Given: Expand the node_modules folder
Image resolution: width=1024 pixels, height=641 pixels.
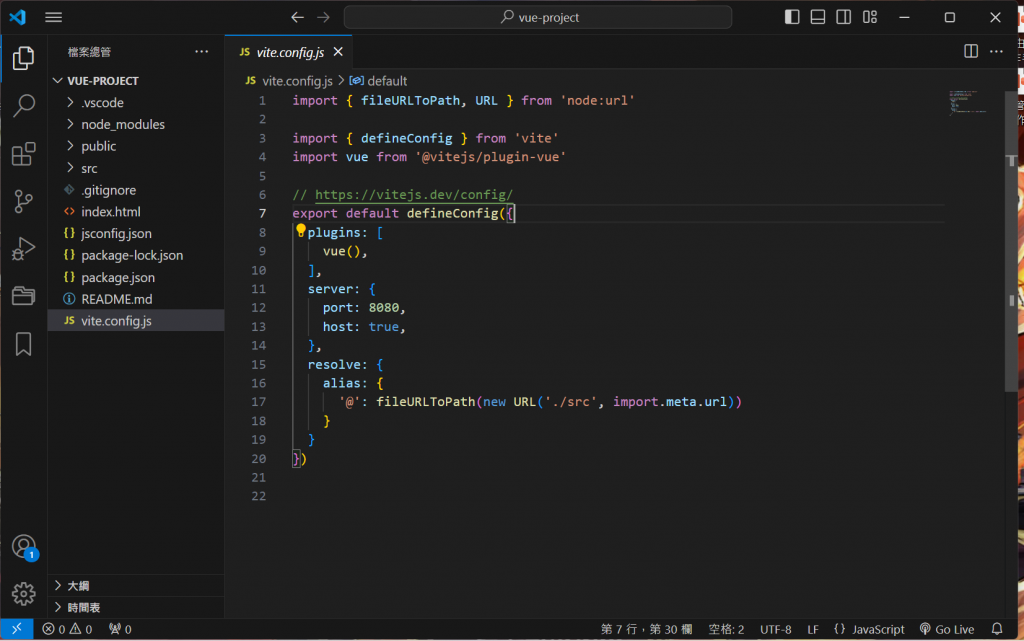Looking at the screenshot, I should 122,124.
